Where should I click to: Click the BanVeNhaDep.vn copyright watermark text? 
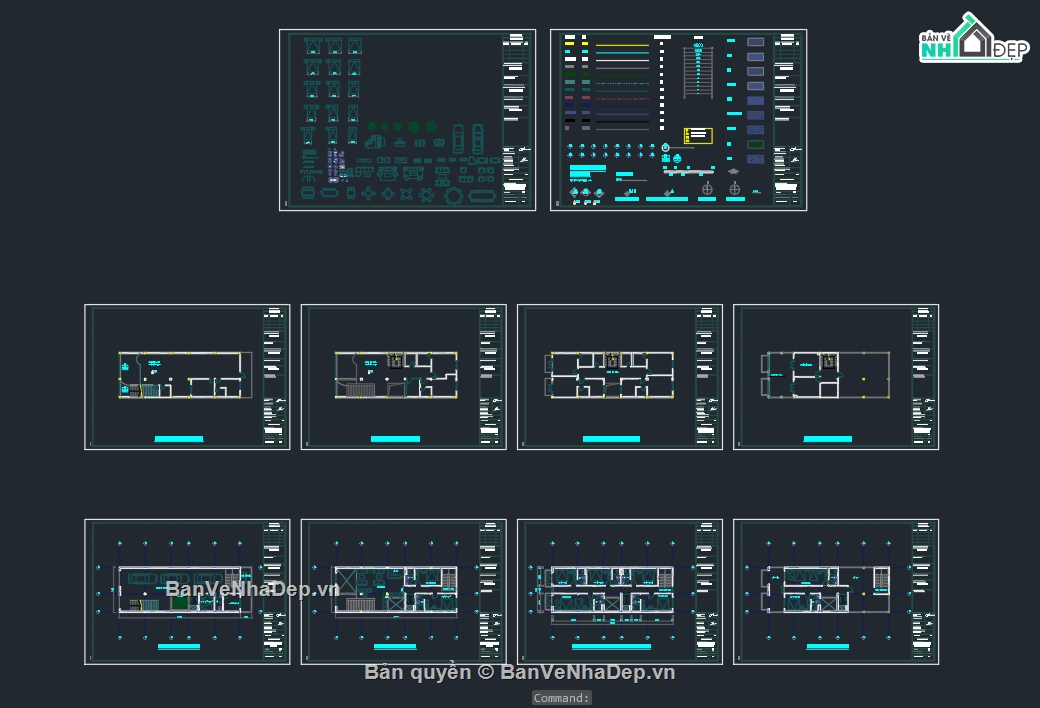pyautogui.click(x=520, y=672)
